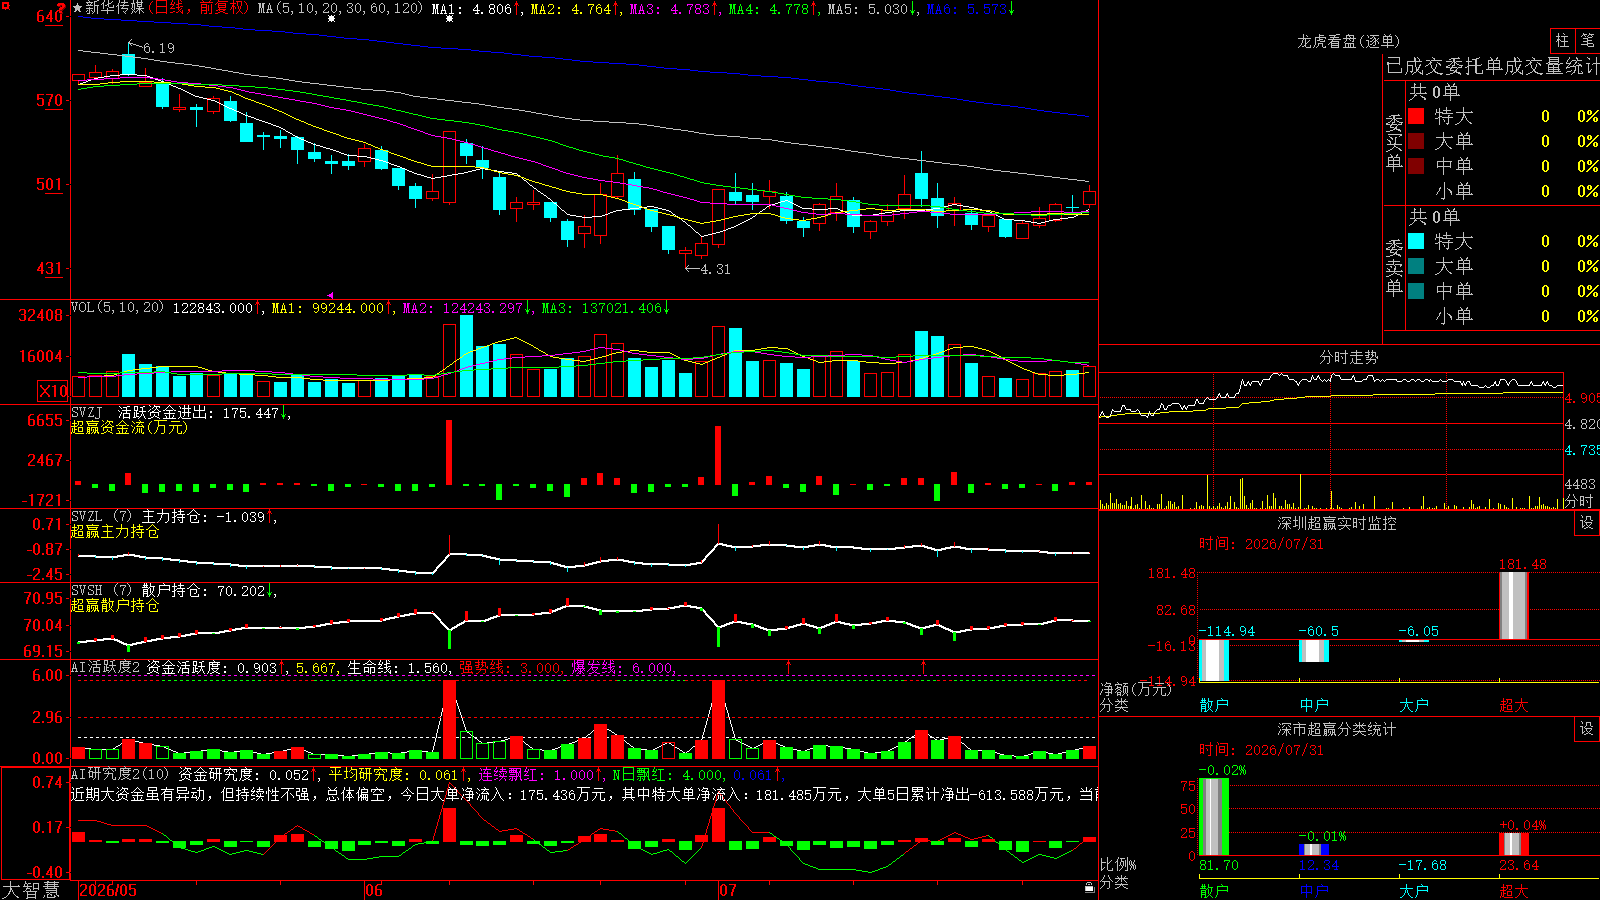This screenshot has height=900, width=1600.
Task: Click the 委买单 section label
Action: pos(1394,142)
